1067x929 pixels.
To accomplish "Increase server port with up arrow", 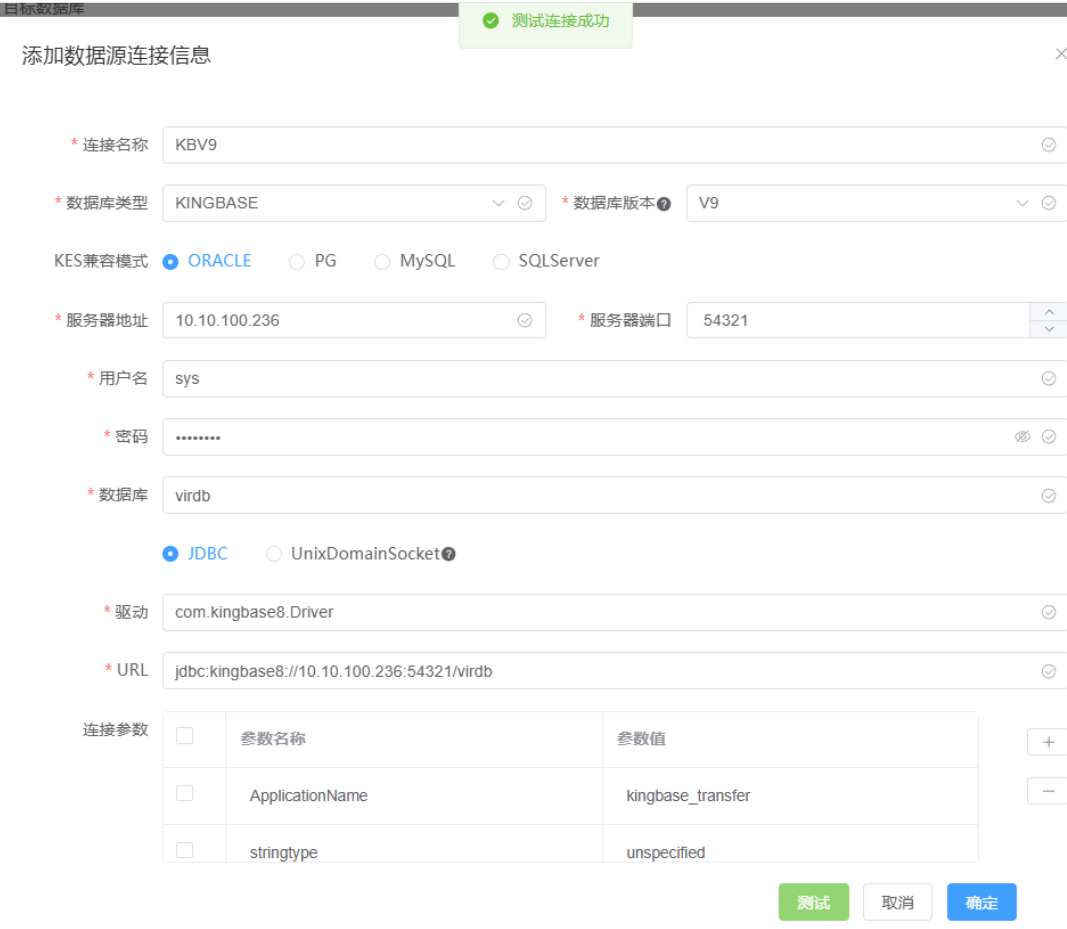I will coord(1048,311).
